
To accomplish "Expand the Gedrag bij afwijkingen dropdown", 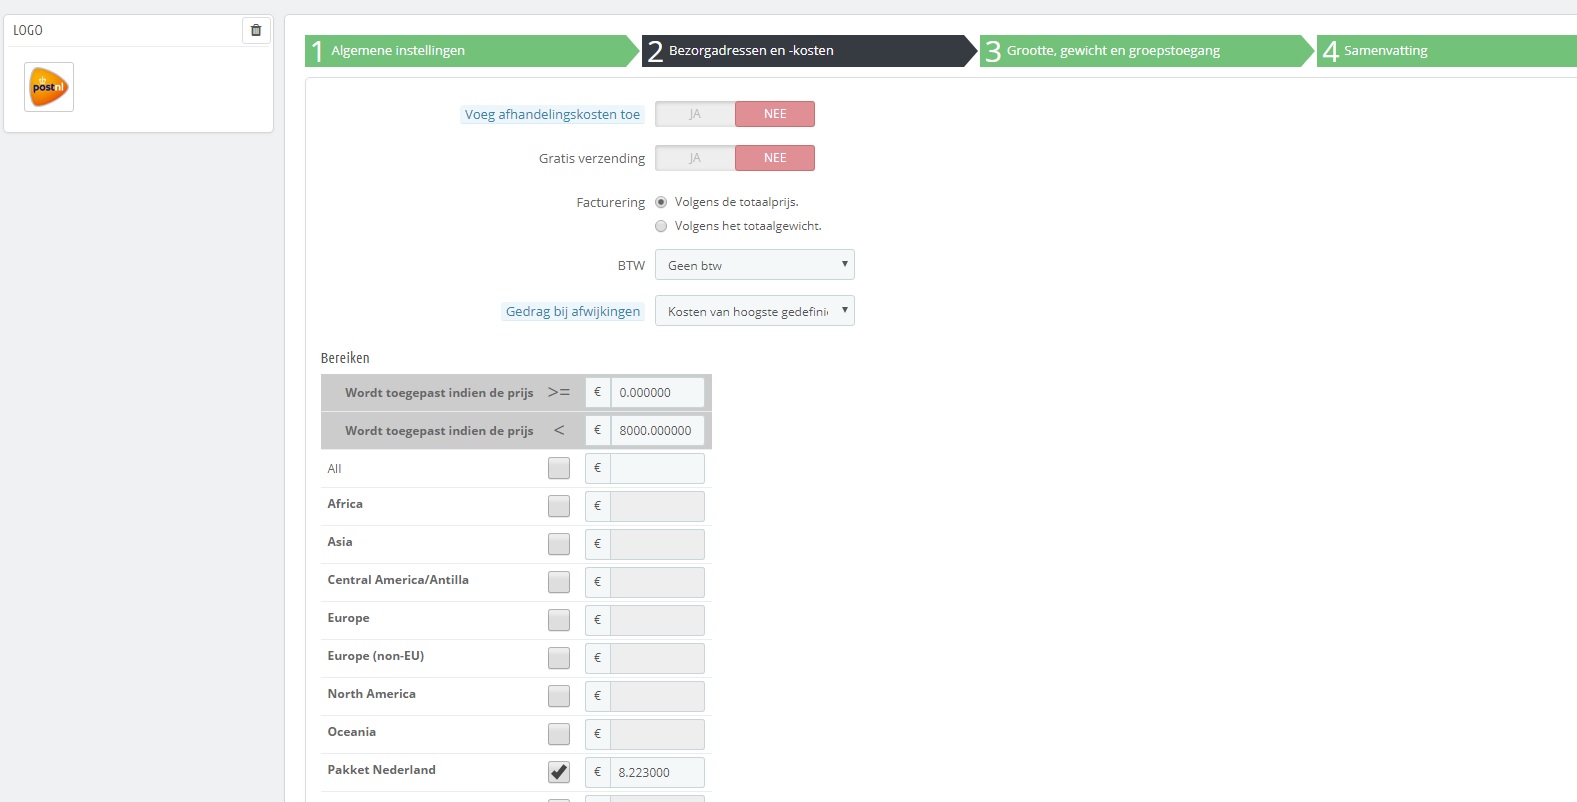I will (x=755, y=311).
